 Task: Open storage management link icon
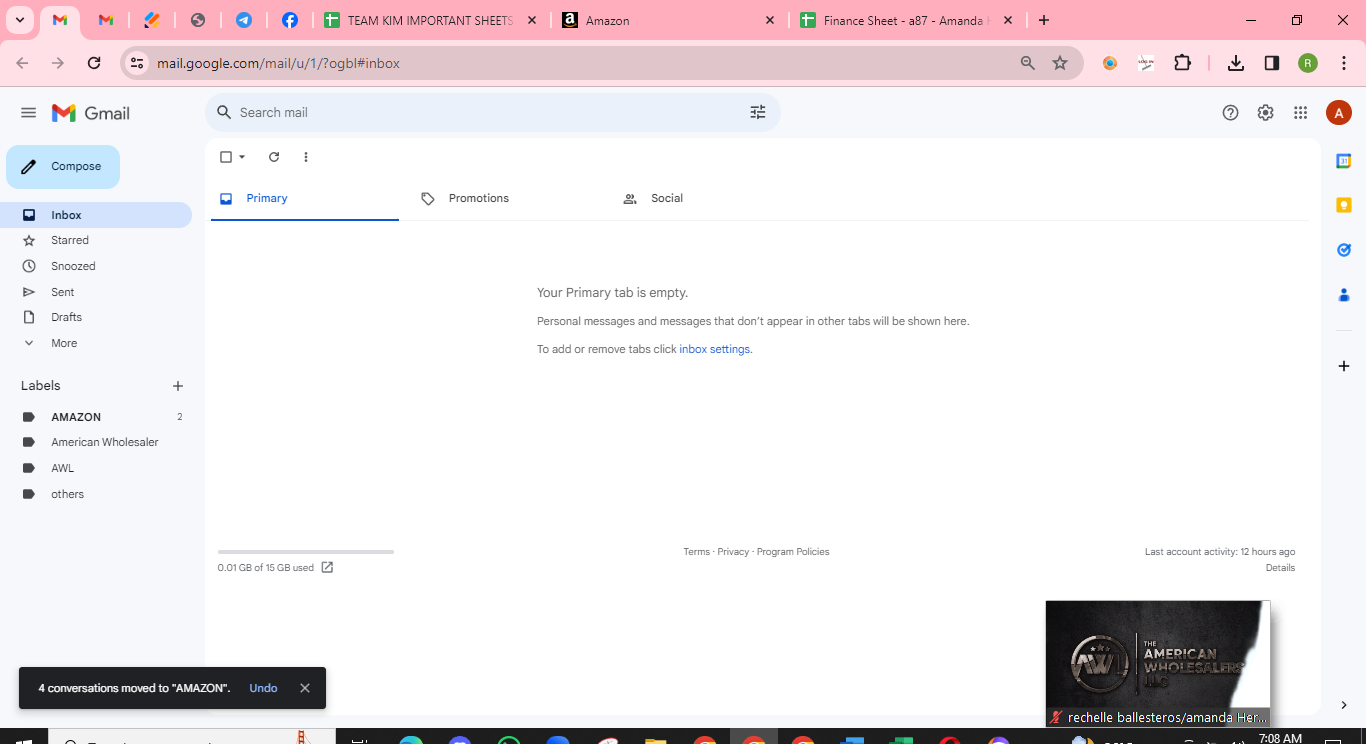tap(327, 568)
